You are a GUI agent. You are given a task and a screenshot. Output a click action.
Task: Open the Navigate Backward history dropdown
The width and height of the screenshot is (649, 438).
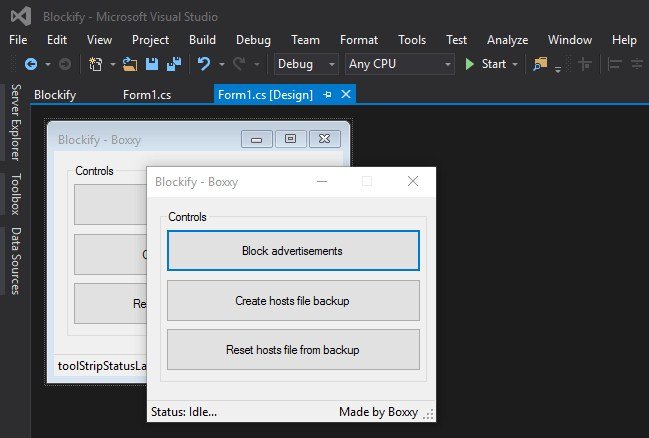48,64
